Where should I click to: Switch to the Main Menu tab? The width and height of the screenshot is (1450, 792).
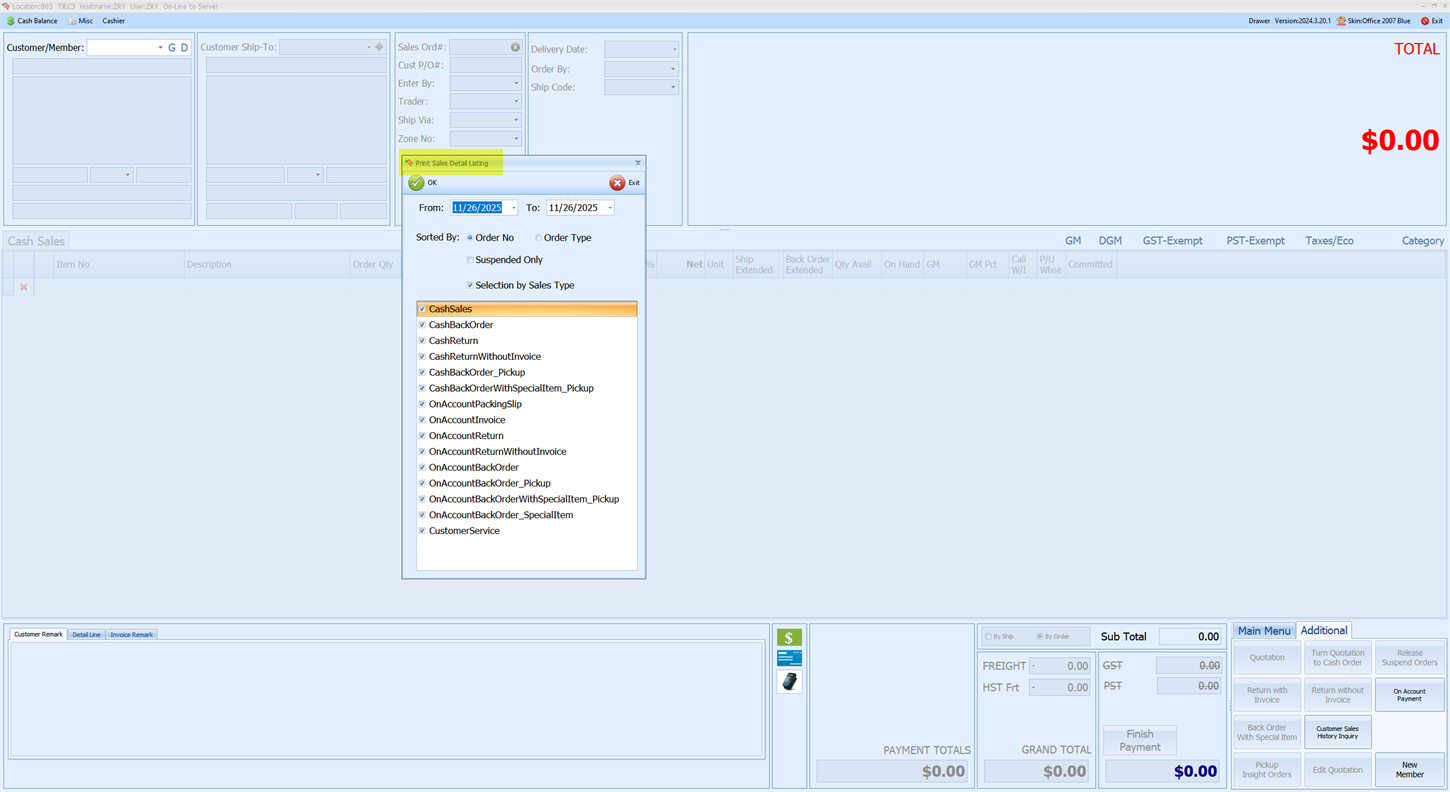[x=1263, y=631]
